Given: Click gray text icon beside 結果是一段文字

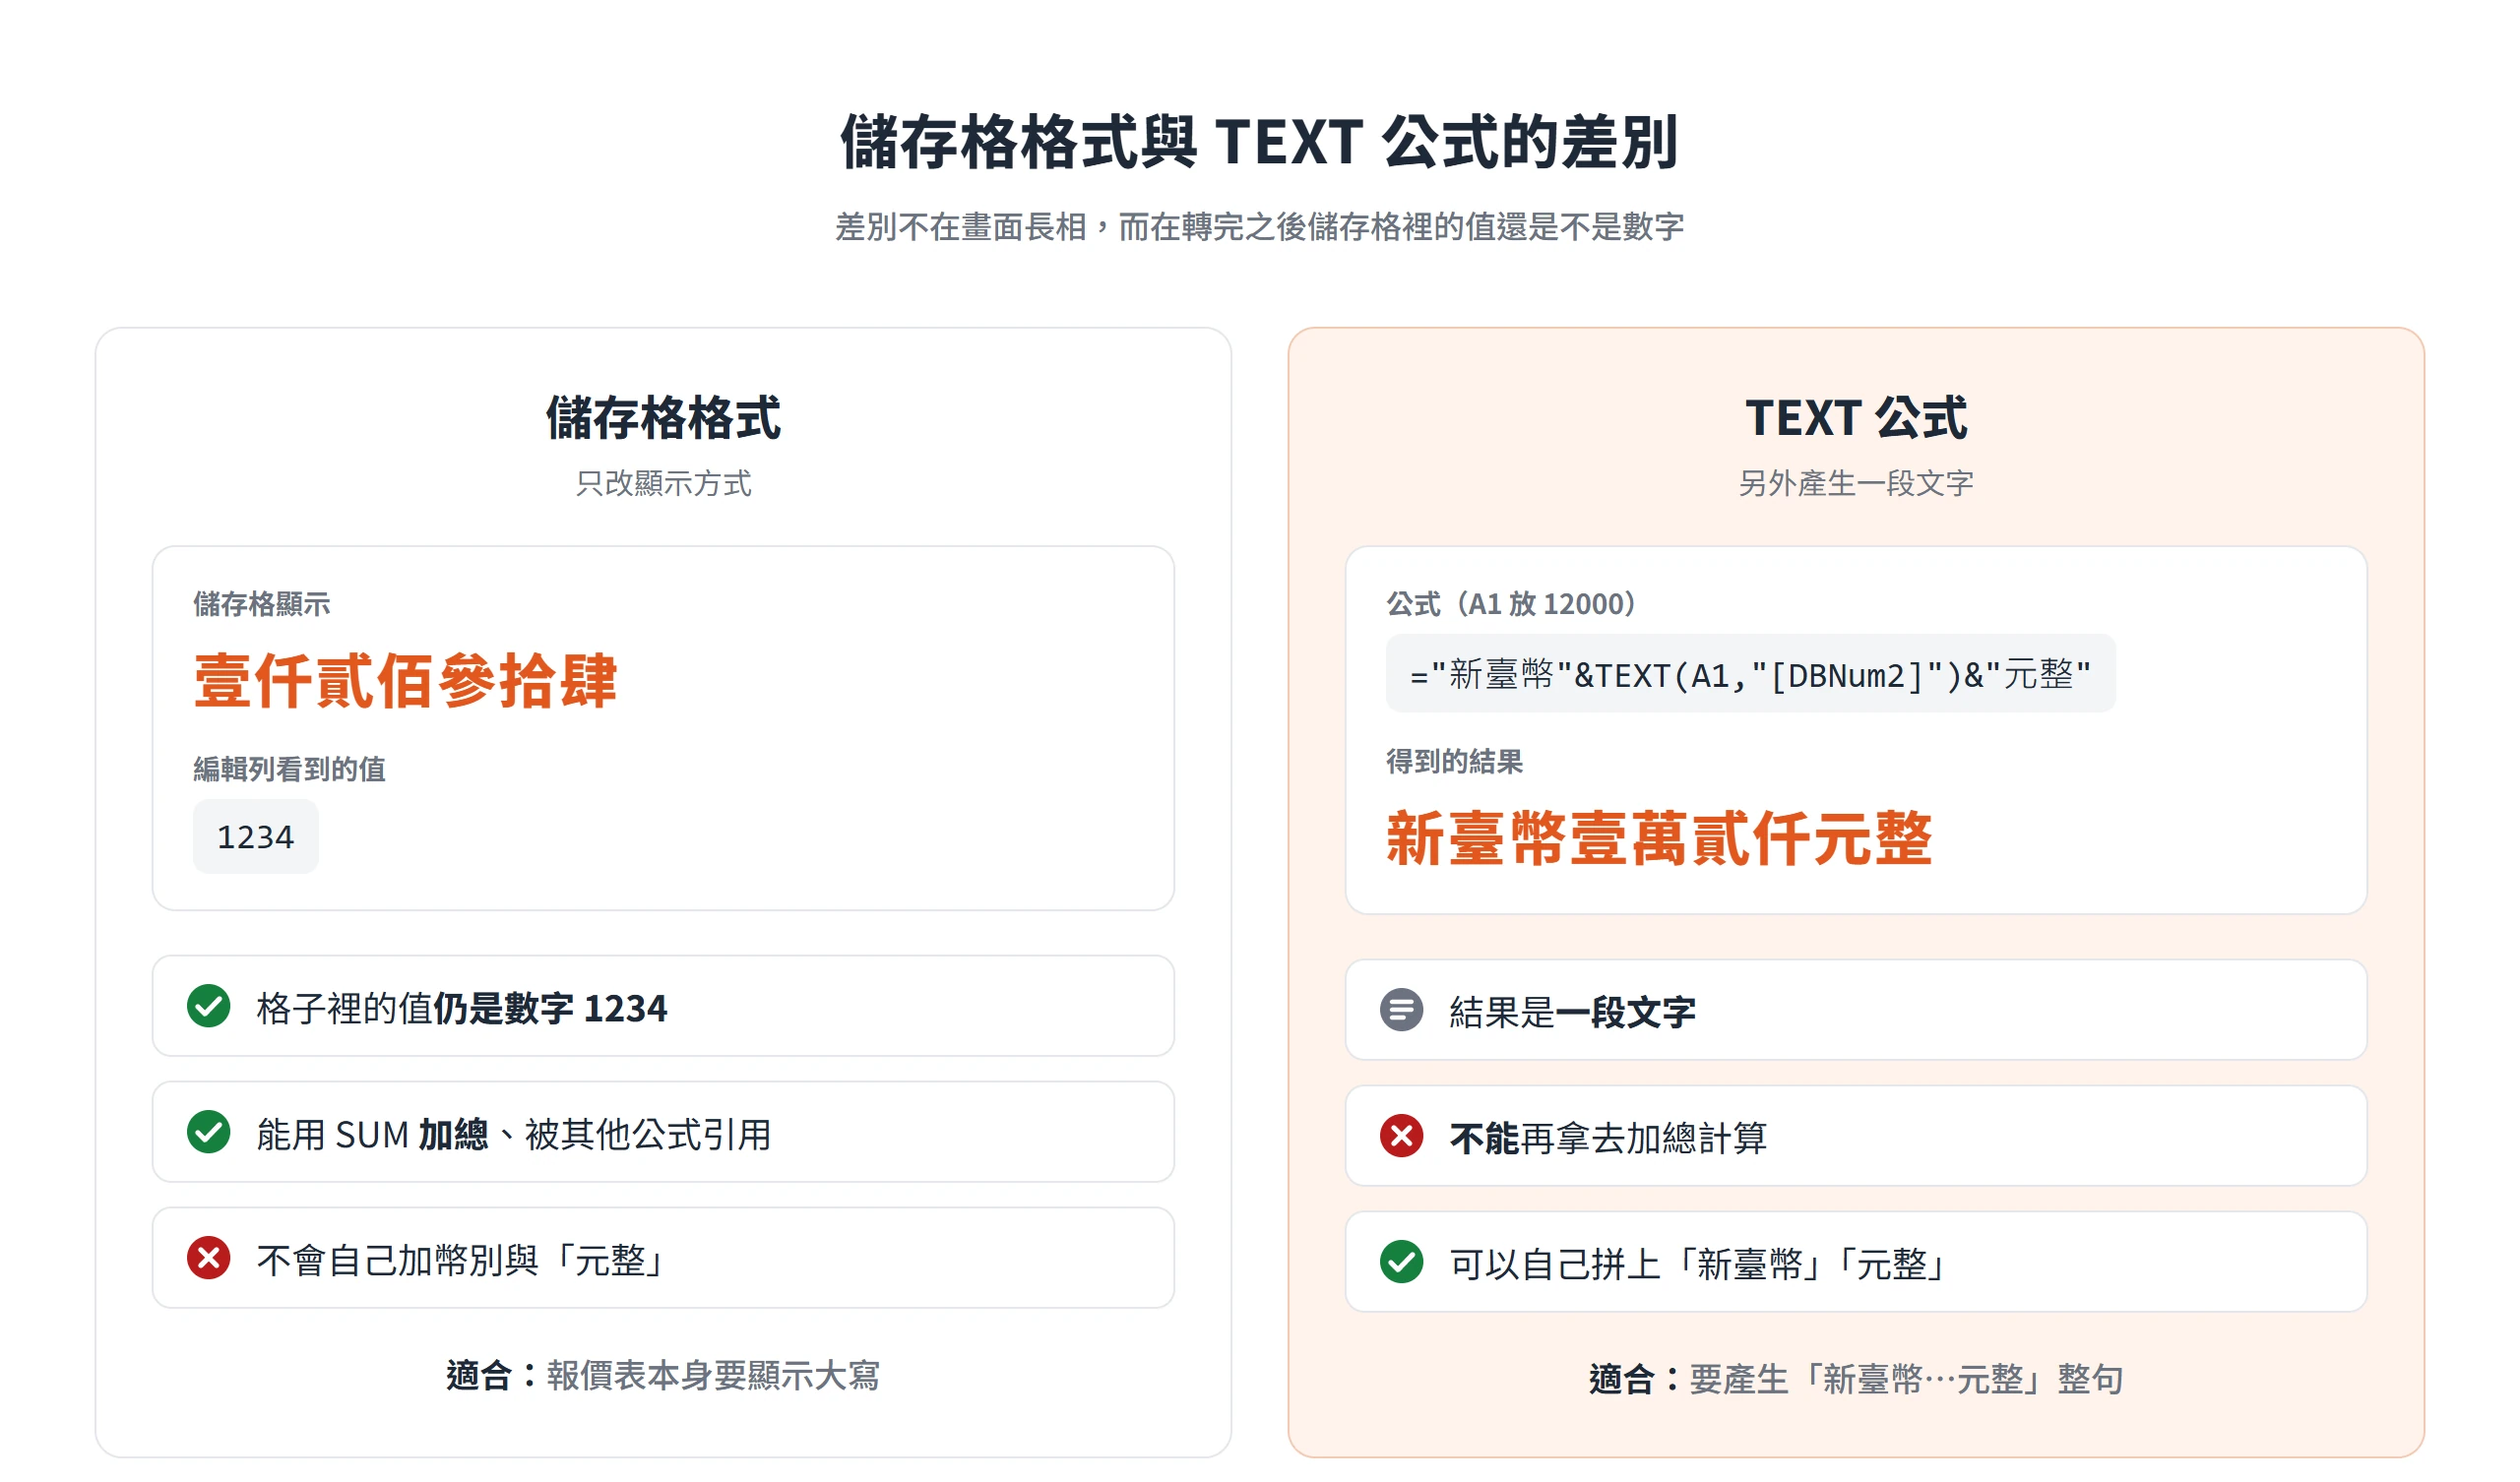Looking at the screenshot, I should [x=1402, y=1010].
